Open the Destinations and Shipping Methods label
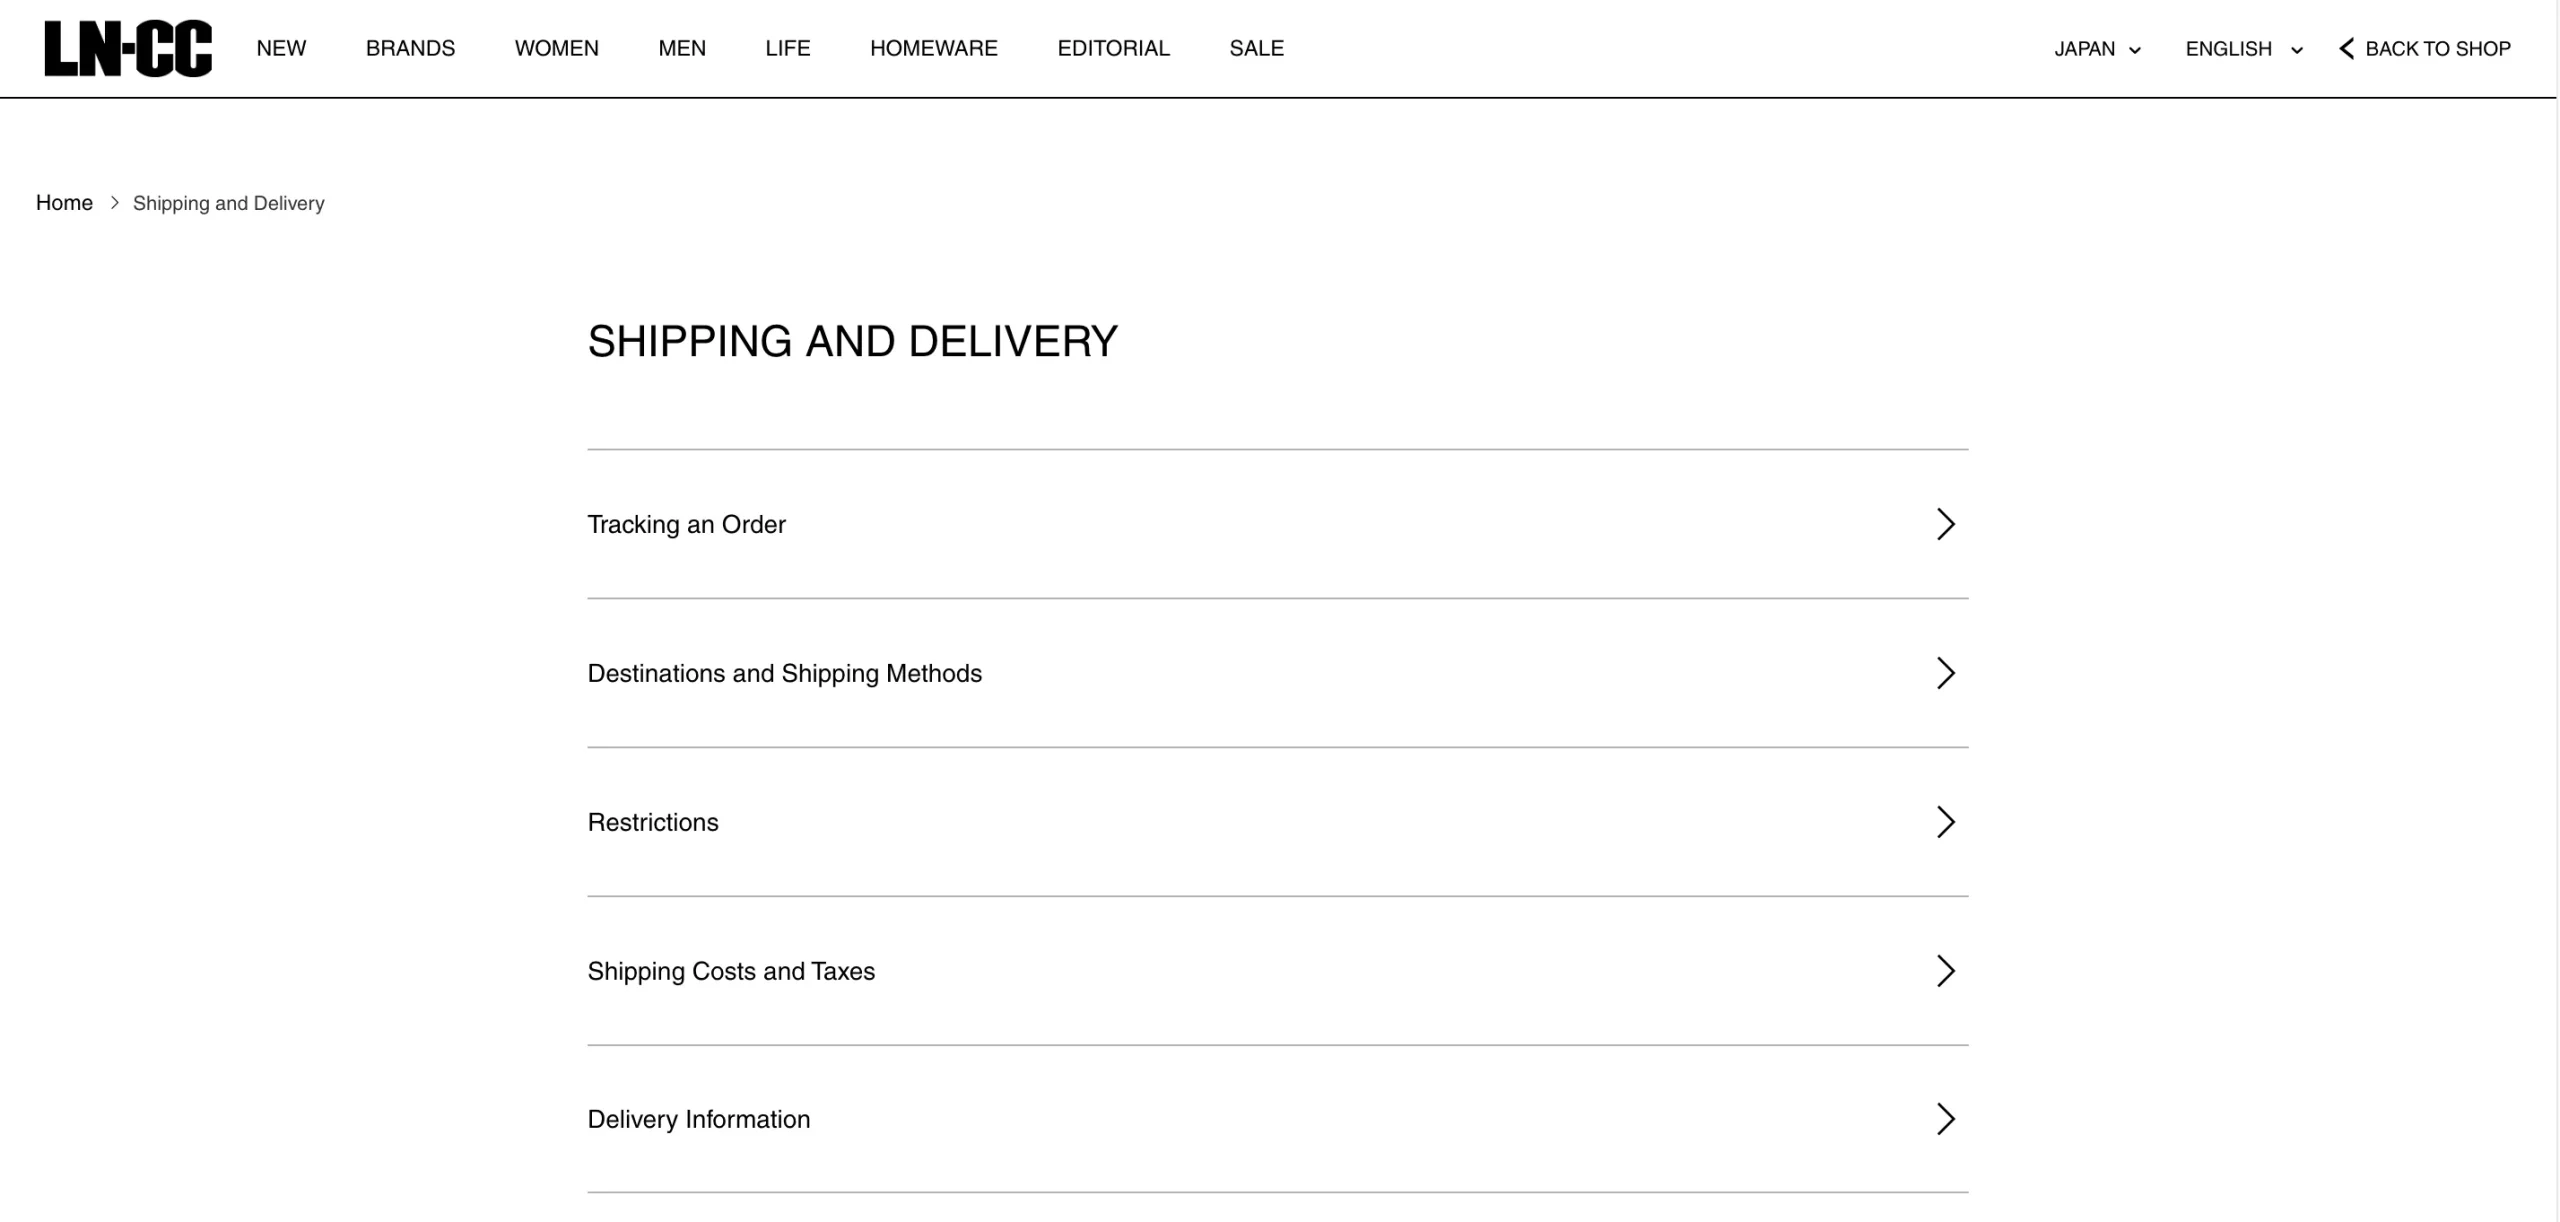This screenshot has height=1222, width=2560. (784, 673)
